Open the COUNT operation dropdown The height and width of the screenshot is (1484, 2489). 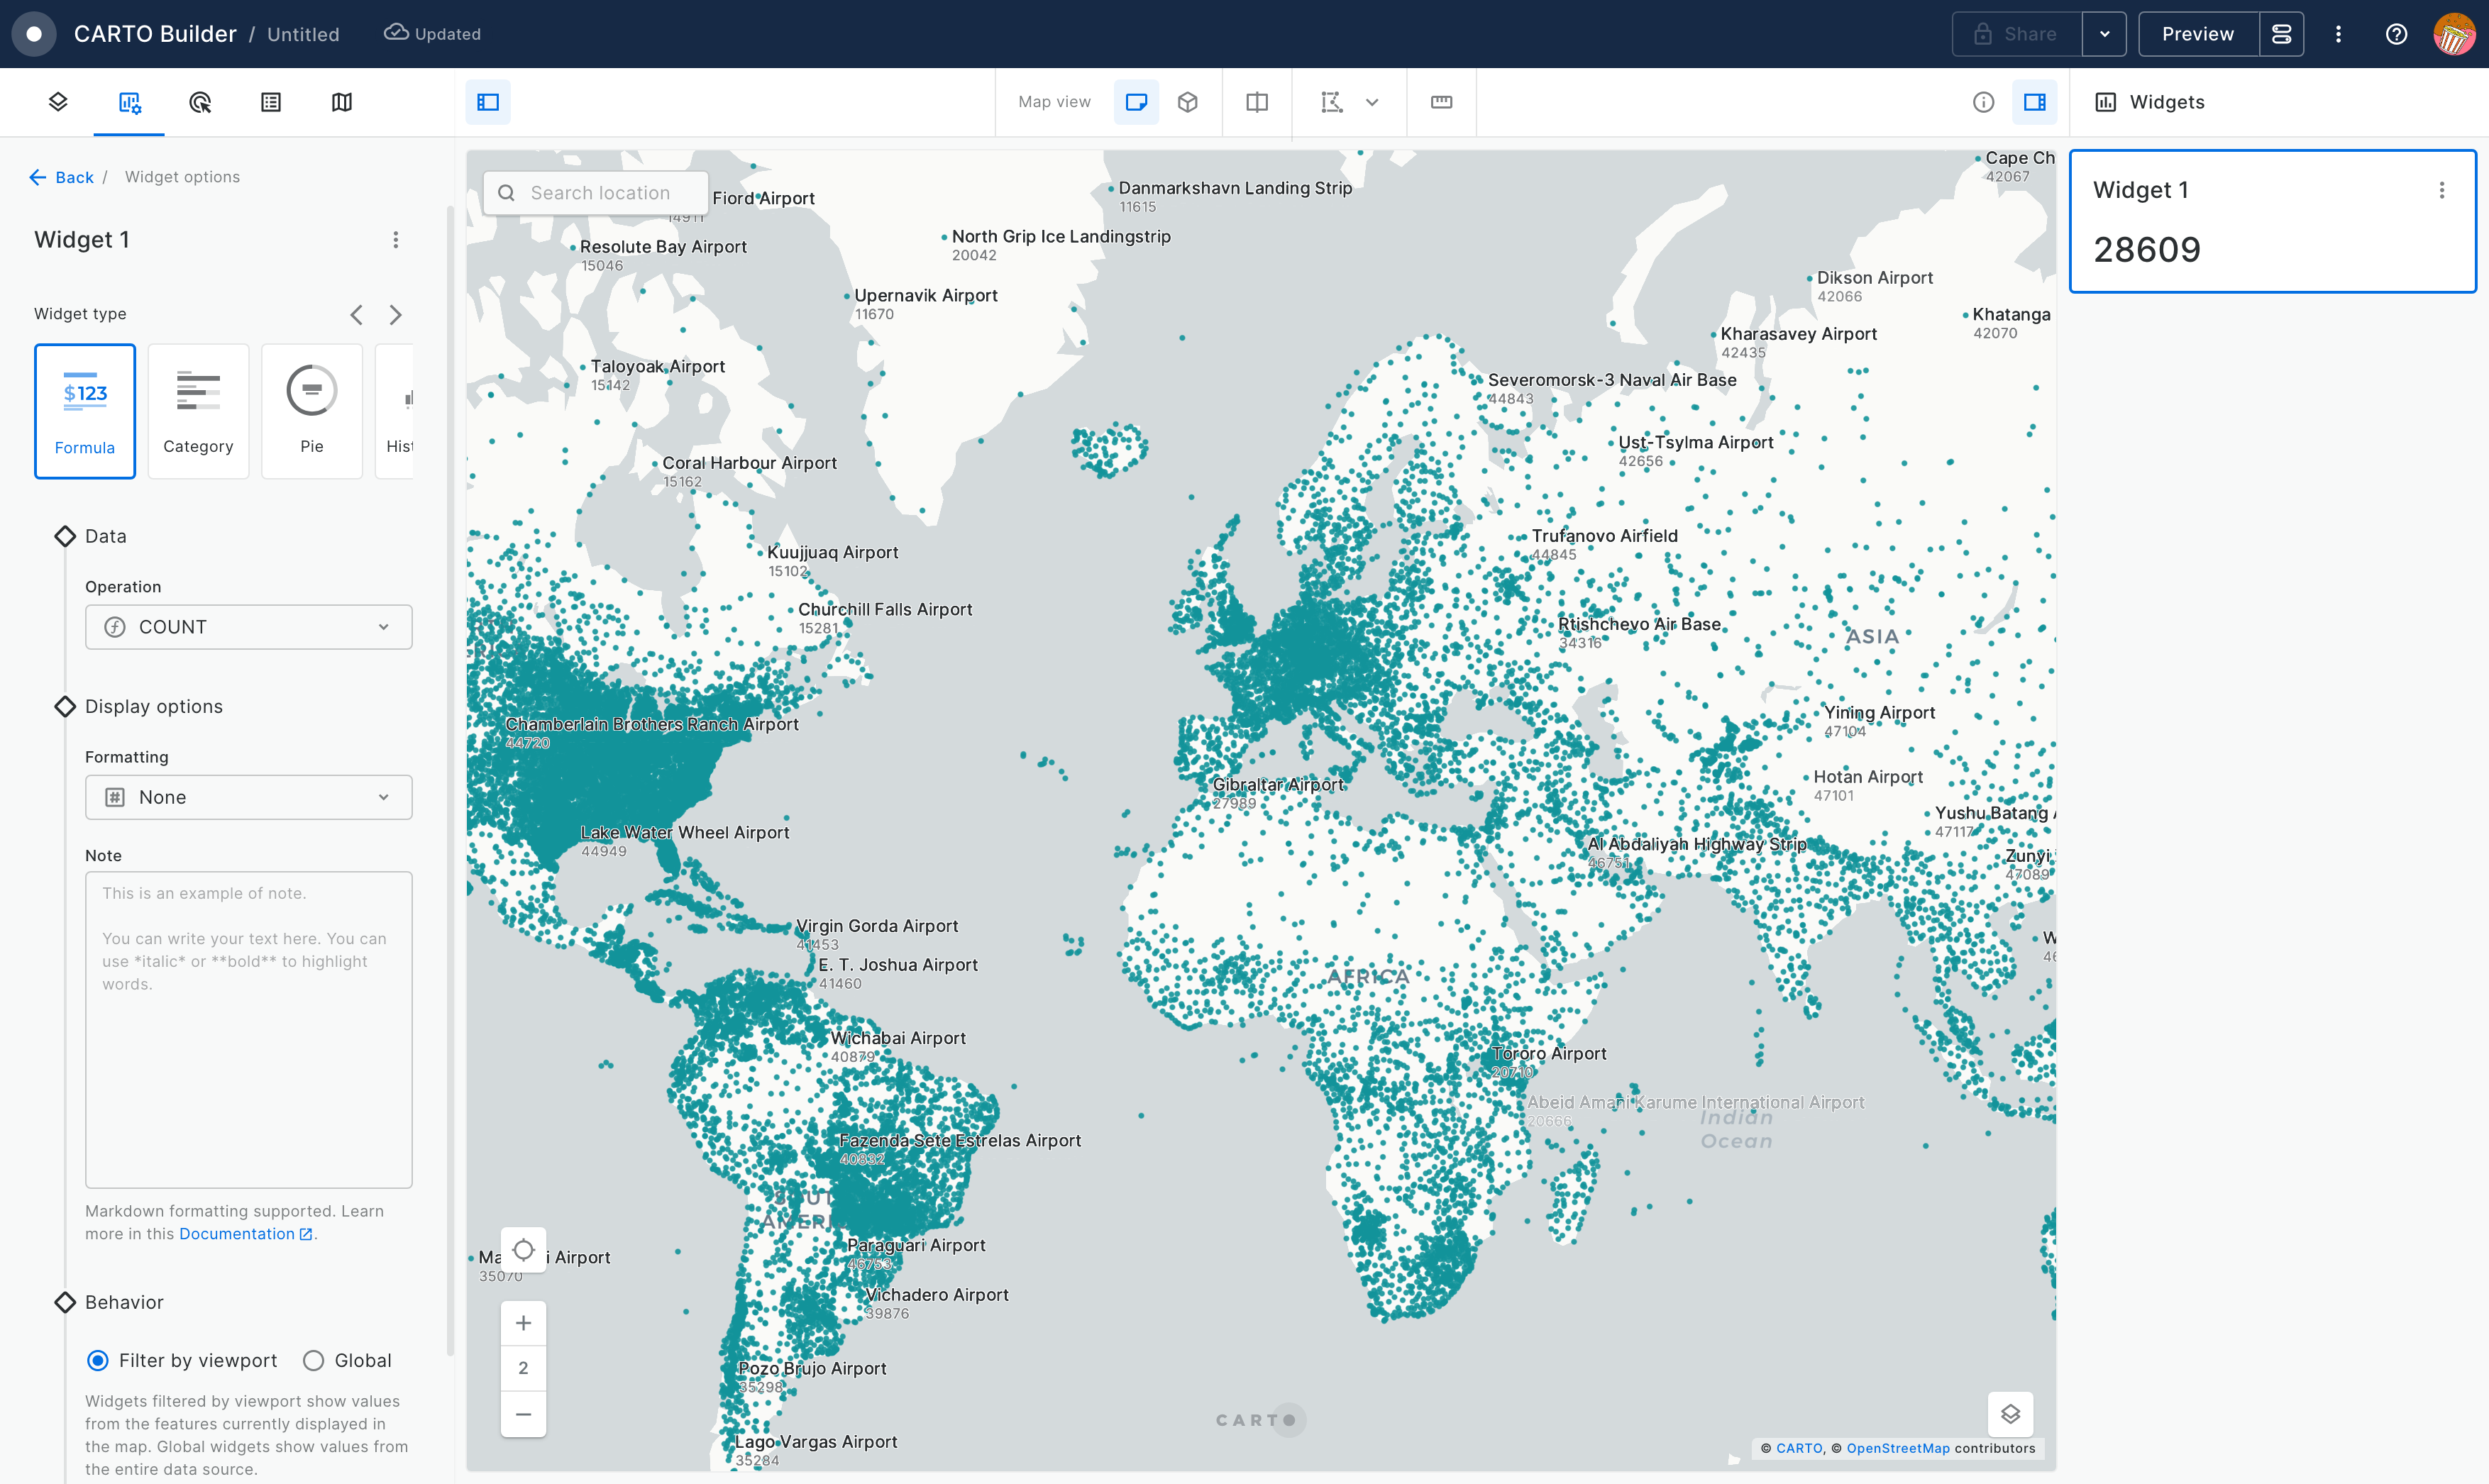tap(248, 627)
